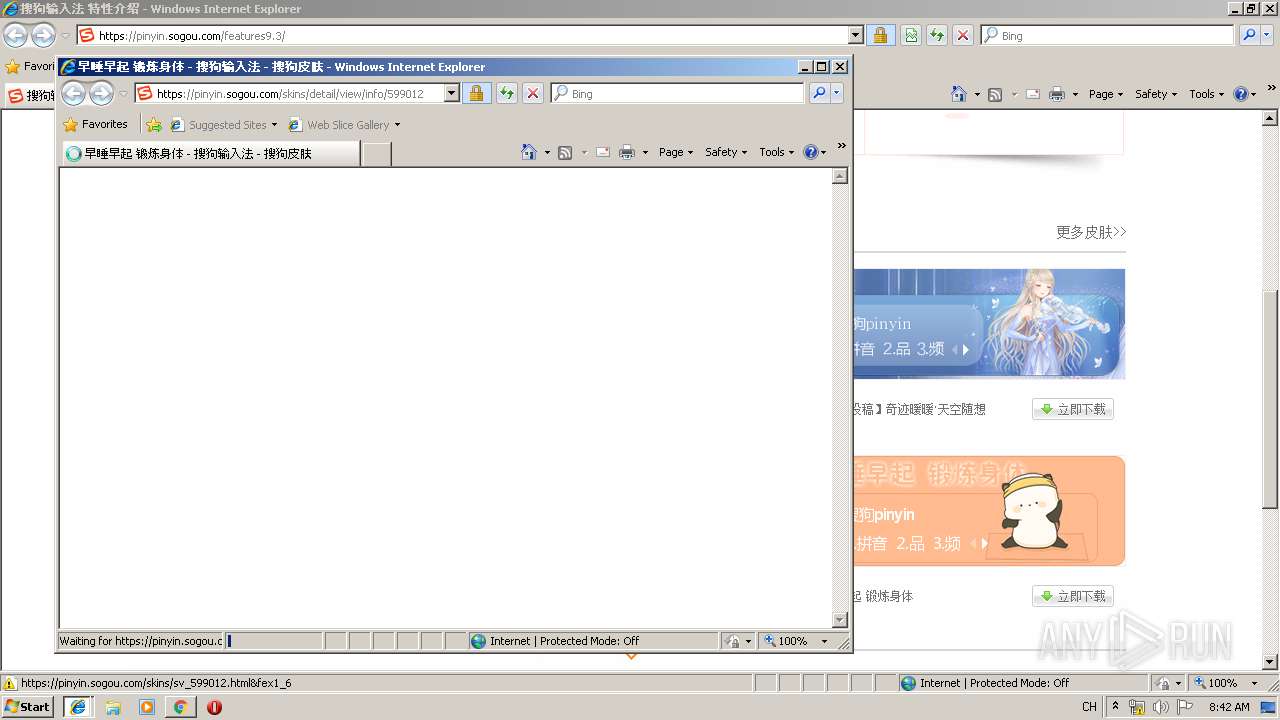Click the Home icon in front window toolbar

529,152
